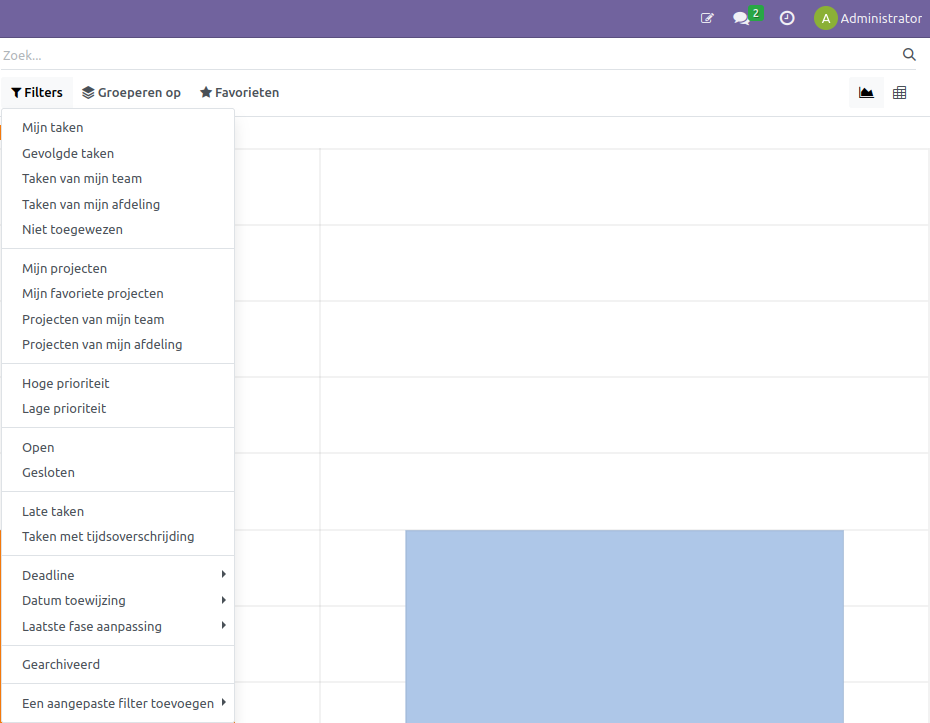Switch to pivot table view
This screenshot has height=723, width=930.
(899, 93)
